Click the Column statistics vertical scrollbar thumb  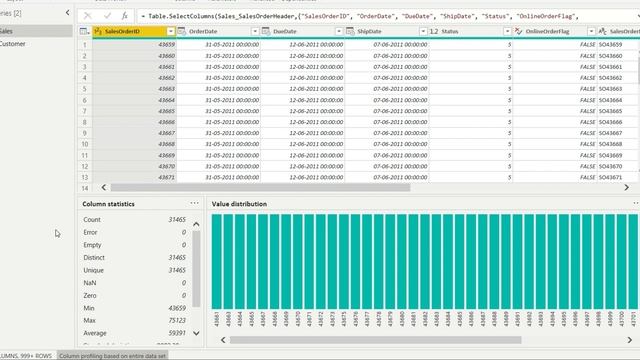196,269
